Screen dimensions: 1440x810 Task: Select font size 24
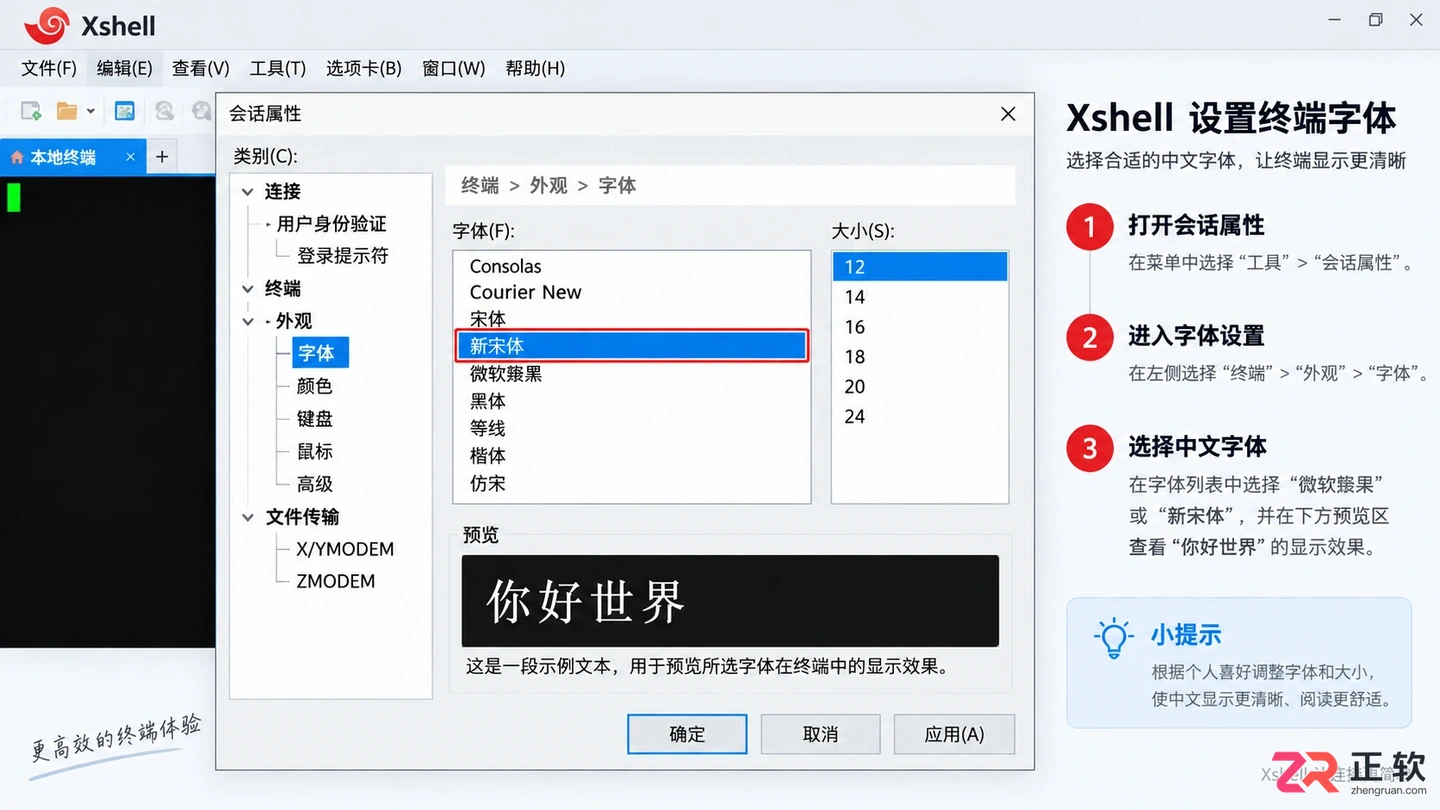coord(920,417)
